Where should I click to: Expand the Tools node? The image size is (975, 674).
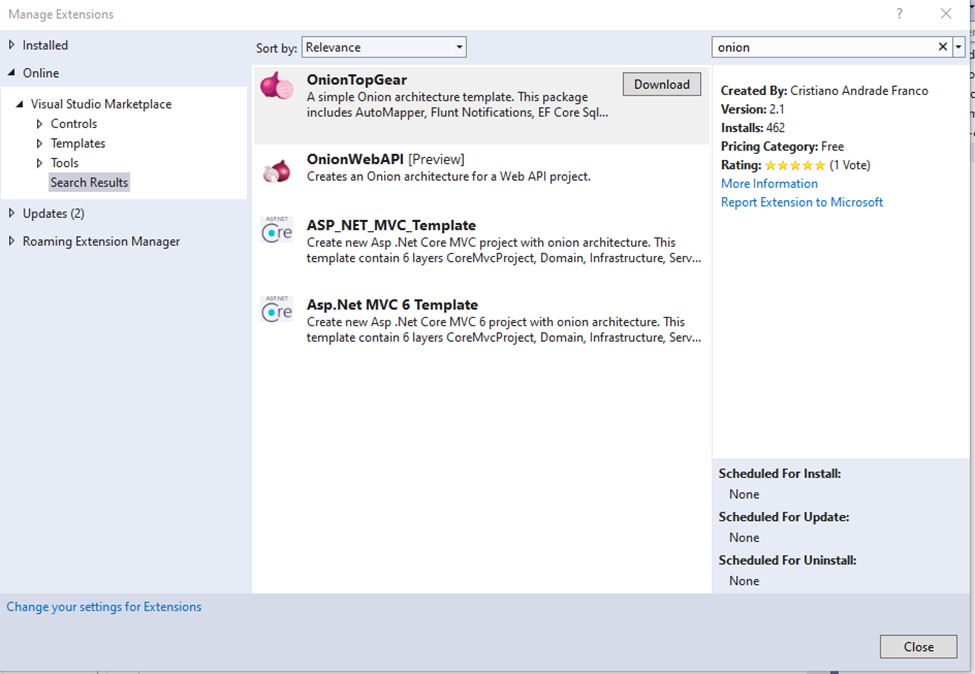pyautogui.click(x=39, y=163)
